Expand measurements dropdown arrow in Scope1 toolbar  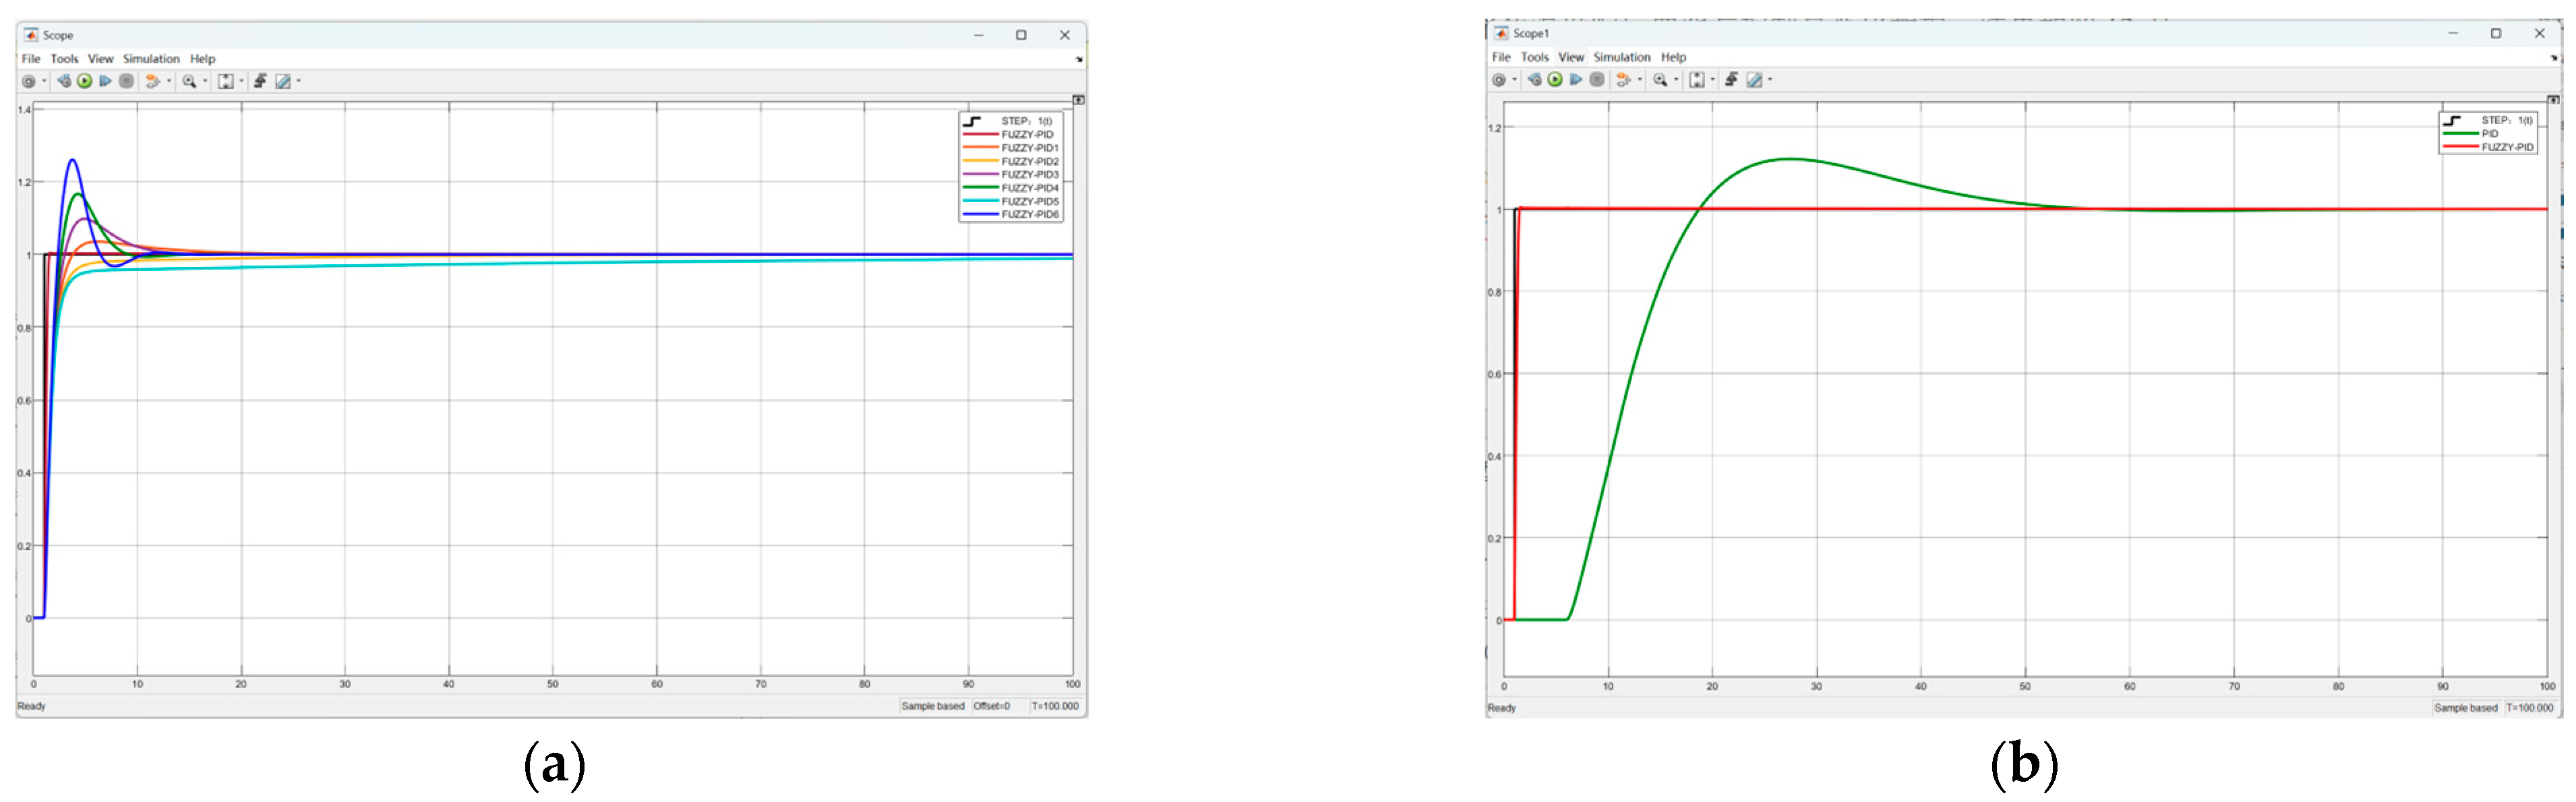(x=1771, y=79)
